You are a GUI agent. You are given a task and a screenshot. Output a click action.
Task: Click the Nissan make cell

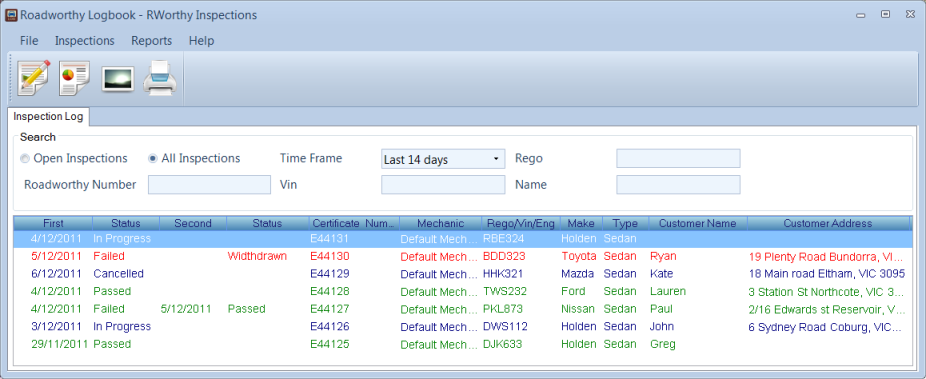578,309
